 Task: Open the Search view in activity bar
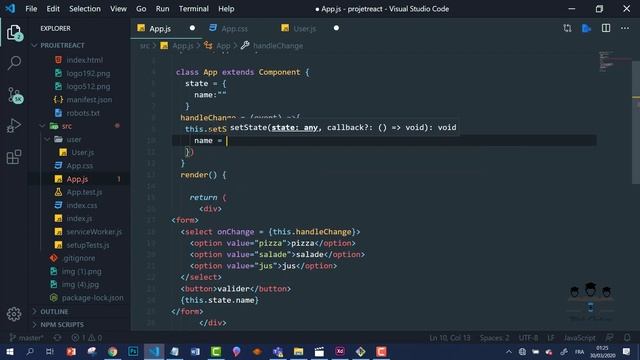click(14, 63)
